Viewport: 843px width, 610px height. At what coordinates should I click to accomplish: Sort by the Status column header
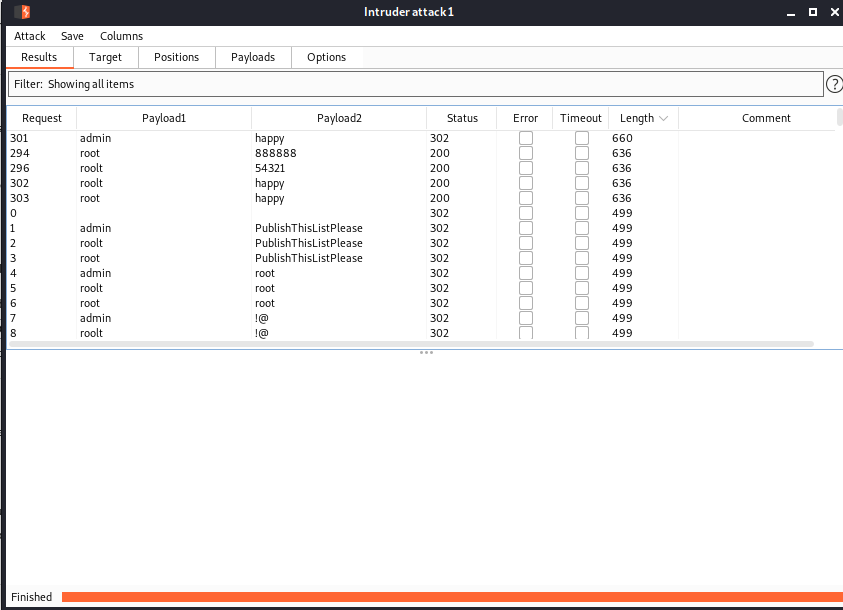pyautogui.click(x=462, y=118)
